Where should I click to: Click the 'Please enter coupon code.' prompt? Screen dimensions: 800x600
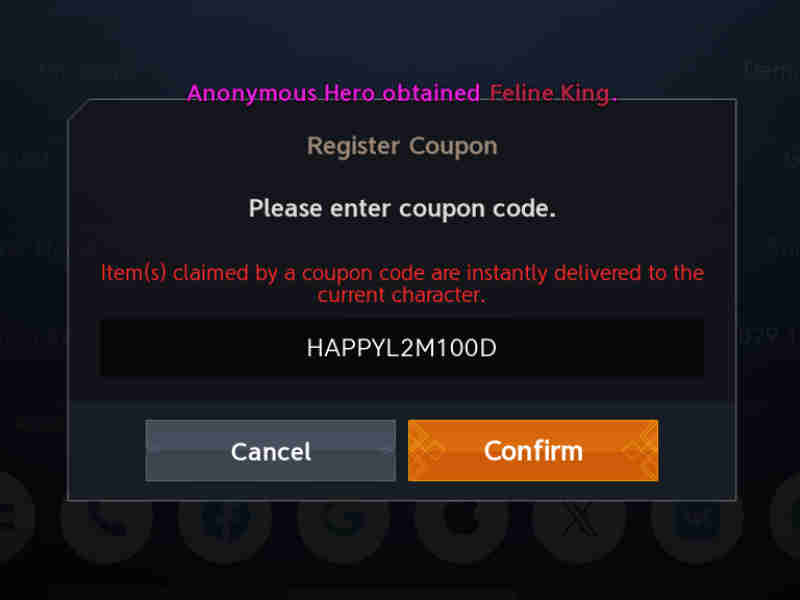point(402,209)
